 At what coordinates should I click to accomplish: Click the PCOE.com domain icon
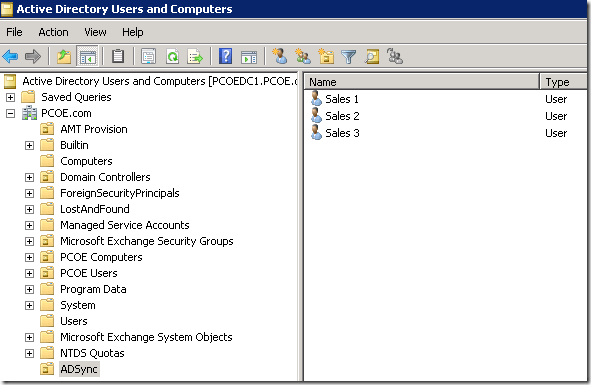point(29,113)
